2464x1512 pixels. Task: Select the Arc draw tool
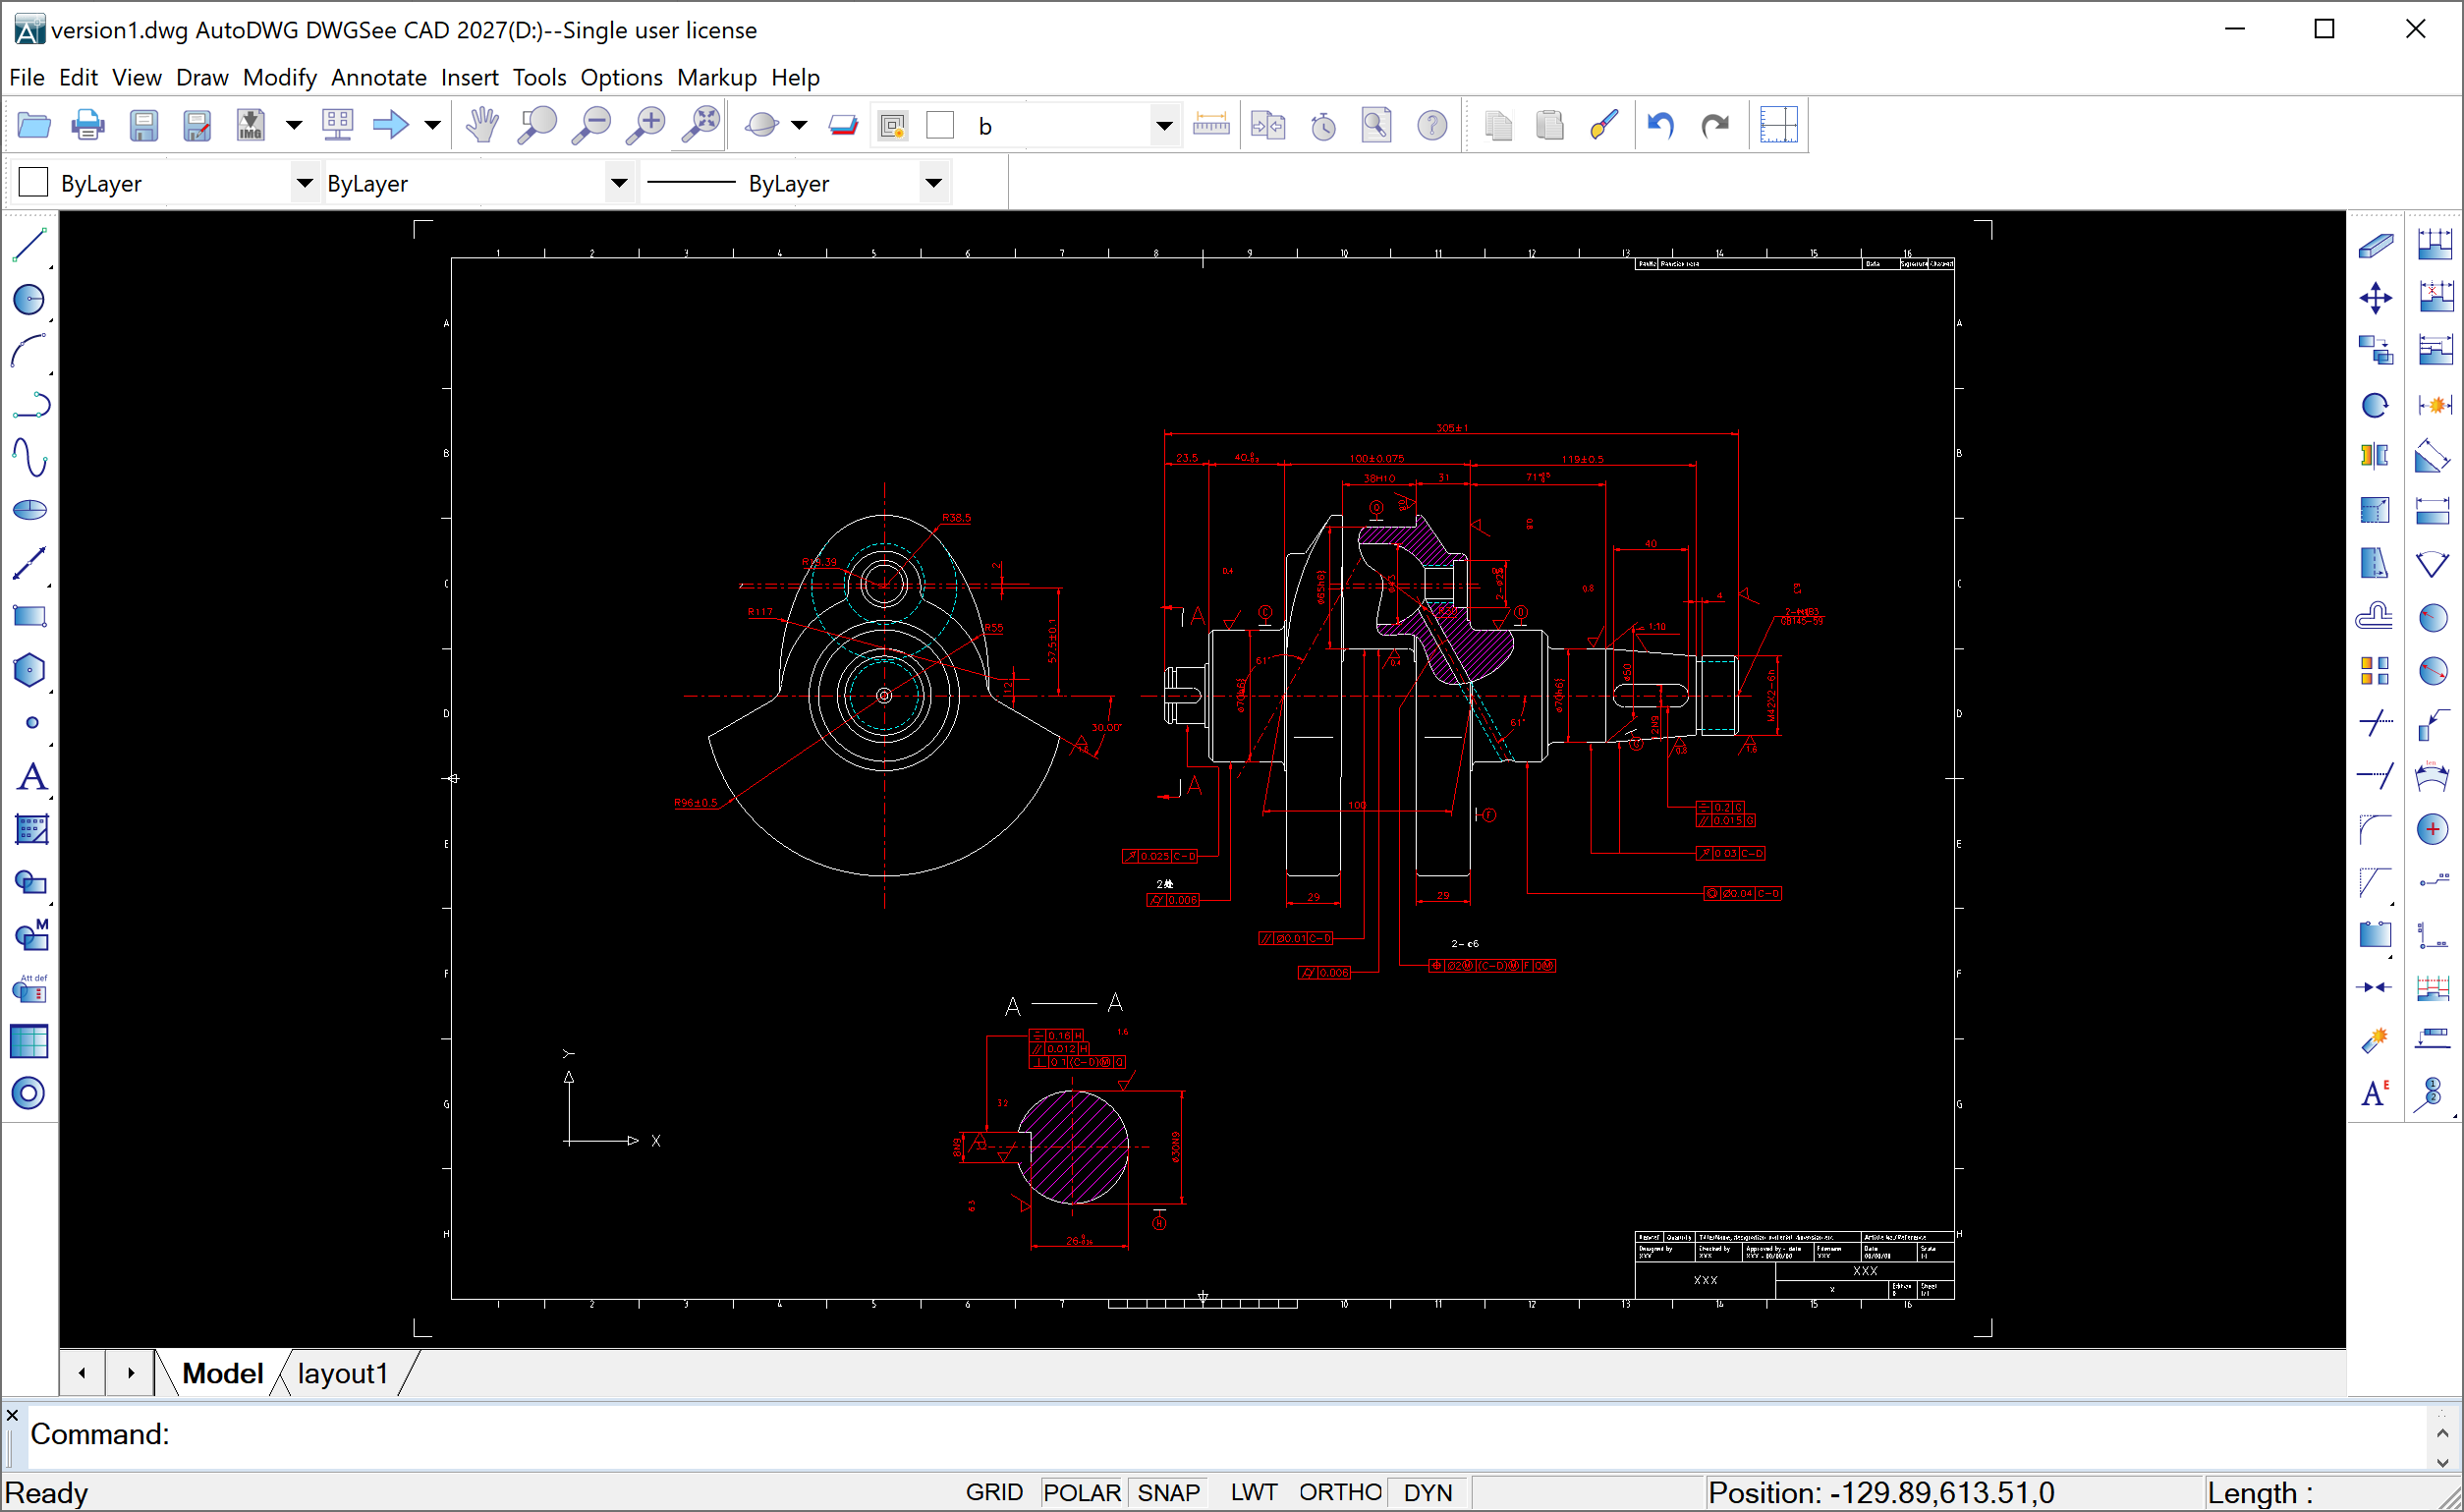point(30,352)
